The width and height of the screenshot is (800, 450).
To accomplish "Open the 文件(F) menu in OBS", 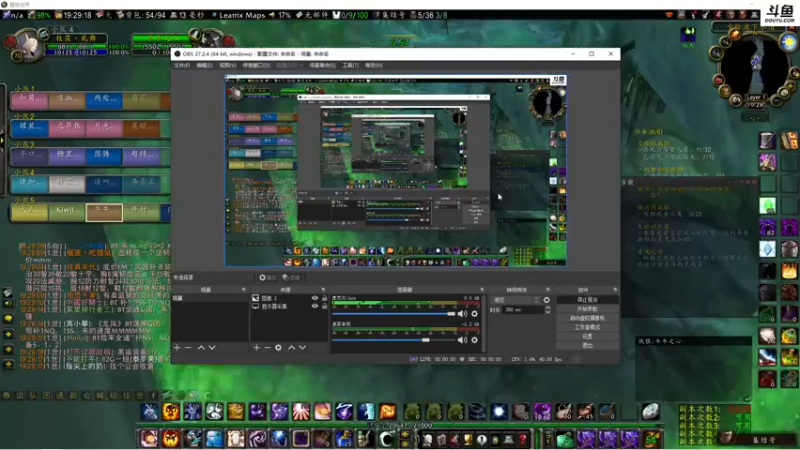I will click(182, 65).
